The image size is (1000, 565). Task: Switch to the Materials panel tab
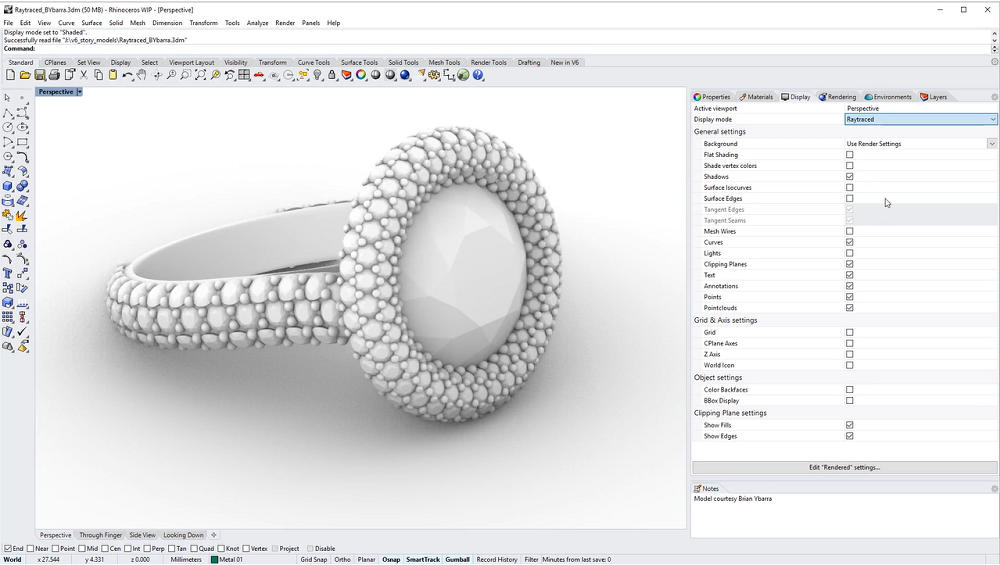click(x=756, y=97)
